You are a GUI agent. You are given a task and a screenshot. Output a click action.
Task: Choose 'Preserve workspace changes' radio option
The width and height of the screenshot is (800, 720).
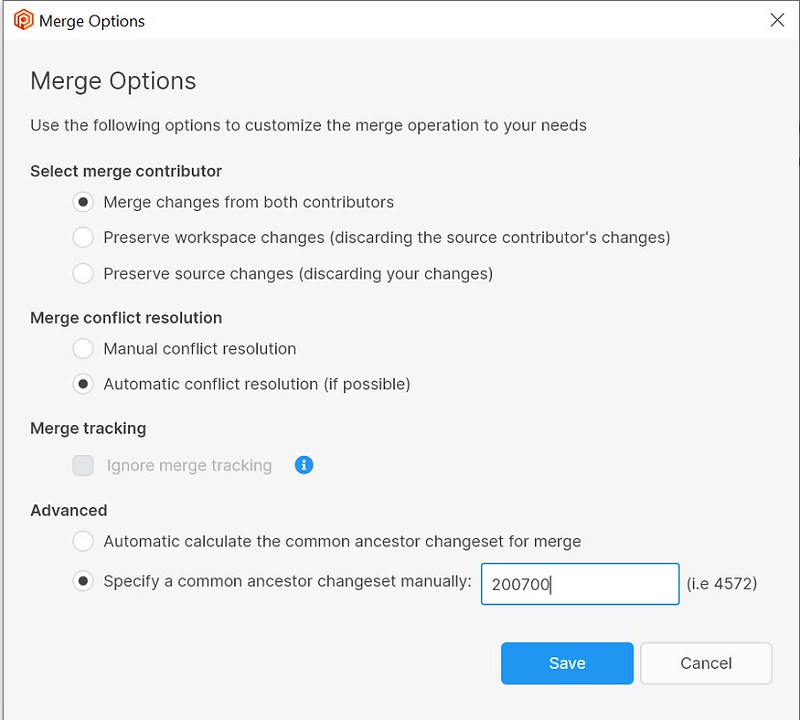pos(84,238)
